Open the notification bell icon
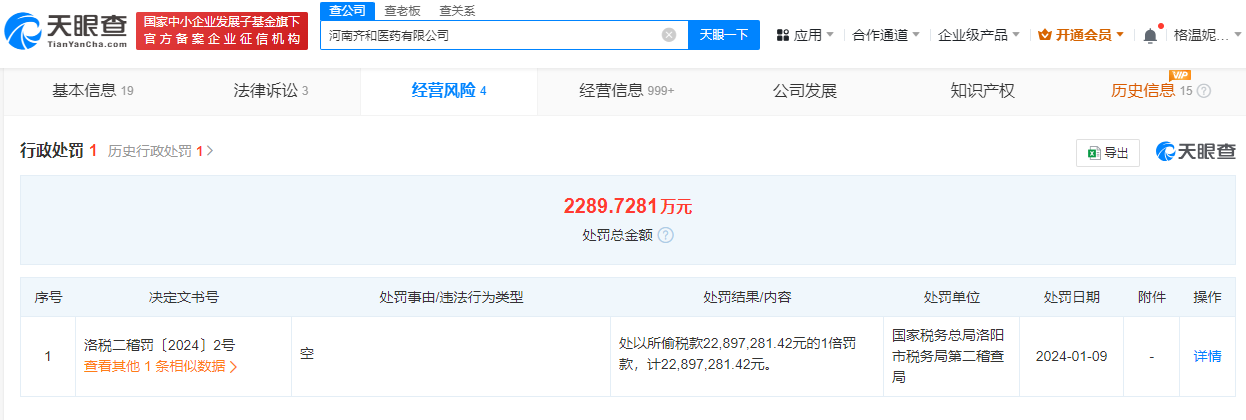Viewport: 1246px width, 420px height. [1150, 35]
